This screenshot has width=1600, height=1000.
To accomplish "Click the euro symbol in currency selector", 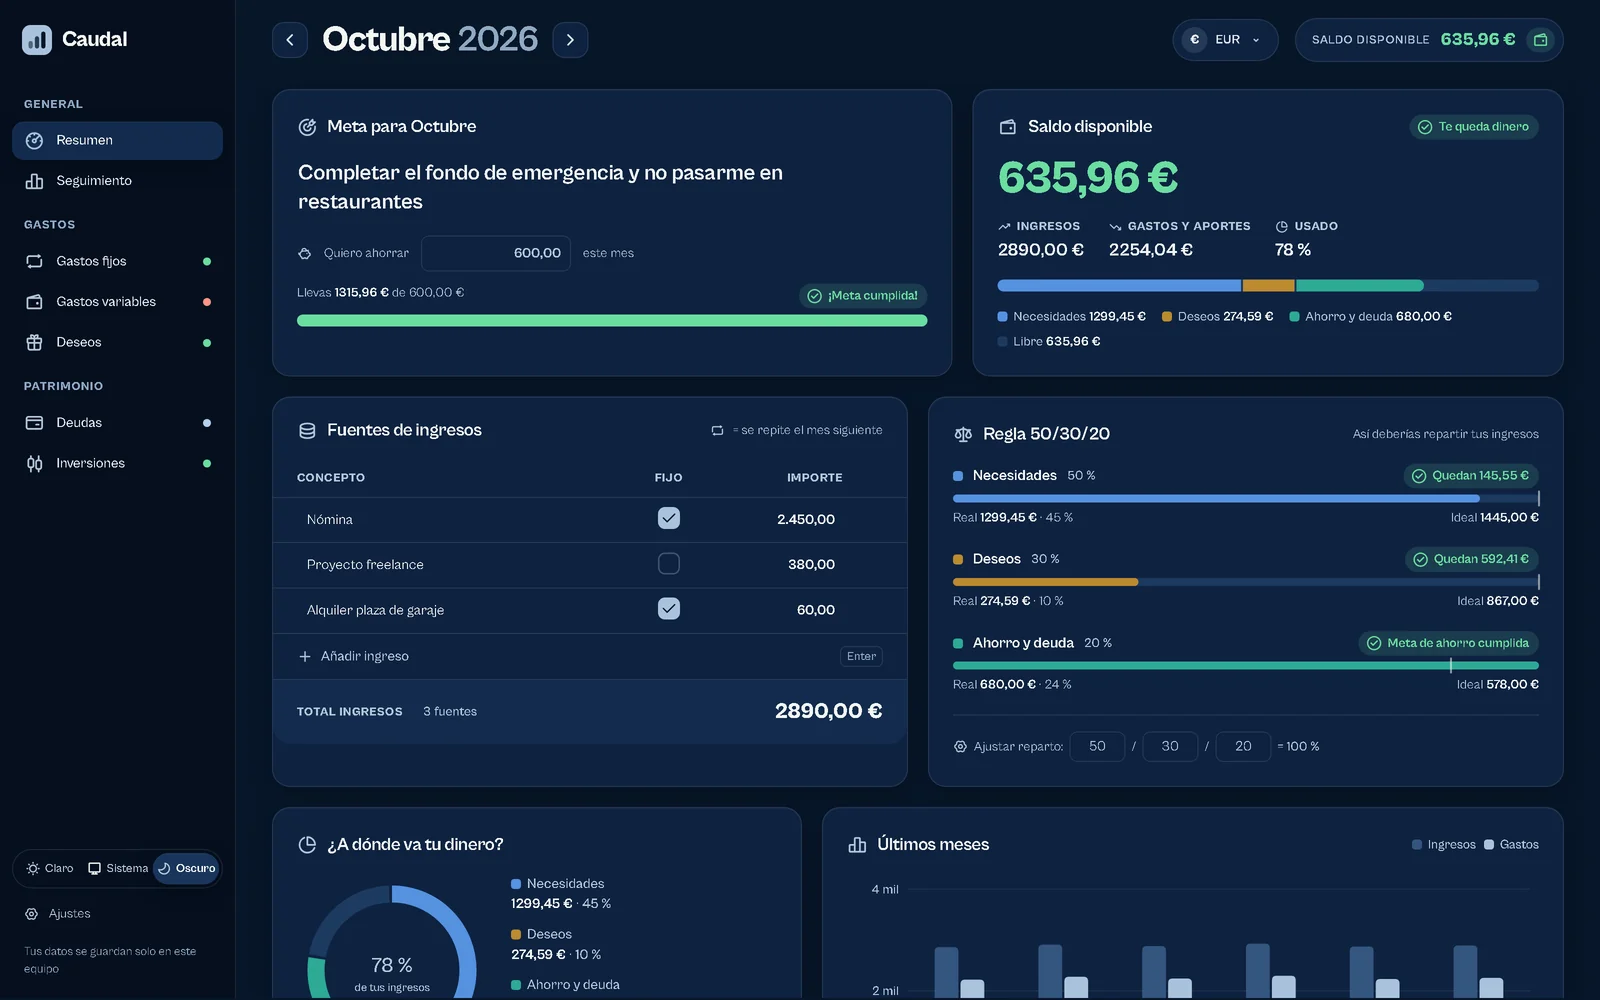I will tap(1194, 40).
